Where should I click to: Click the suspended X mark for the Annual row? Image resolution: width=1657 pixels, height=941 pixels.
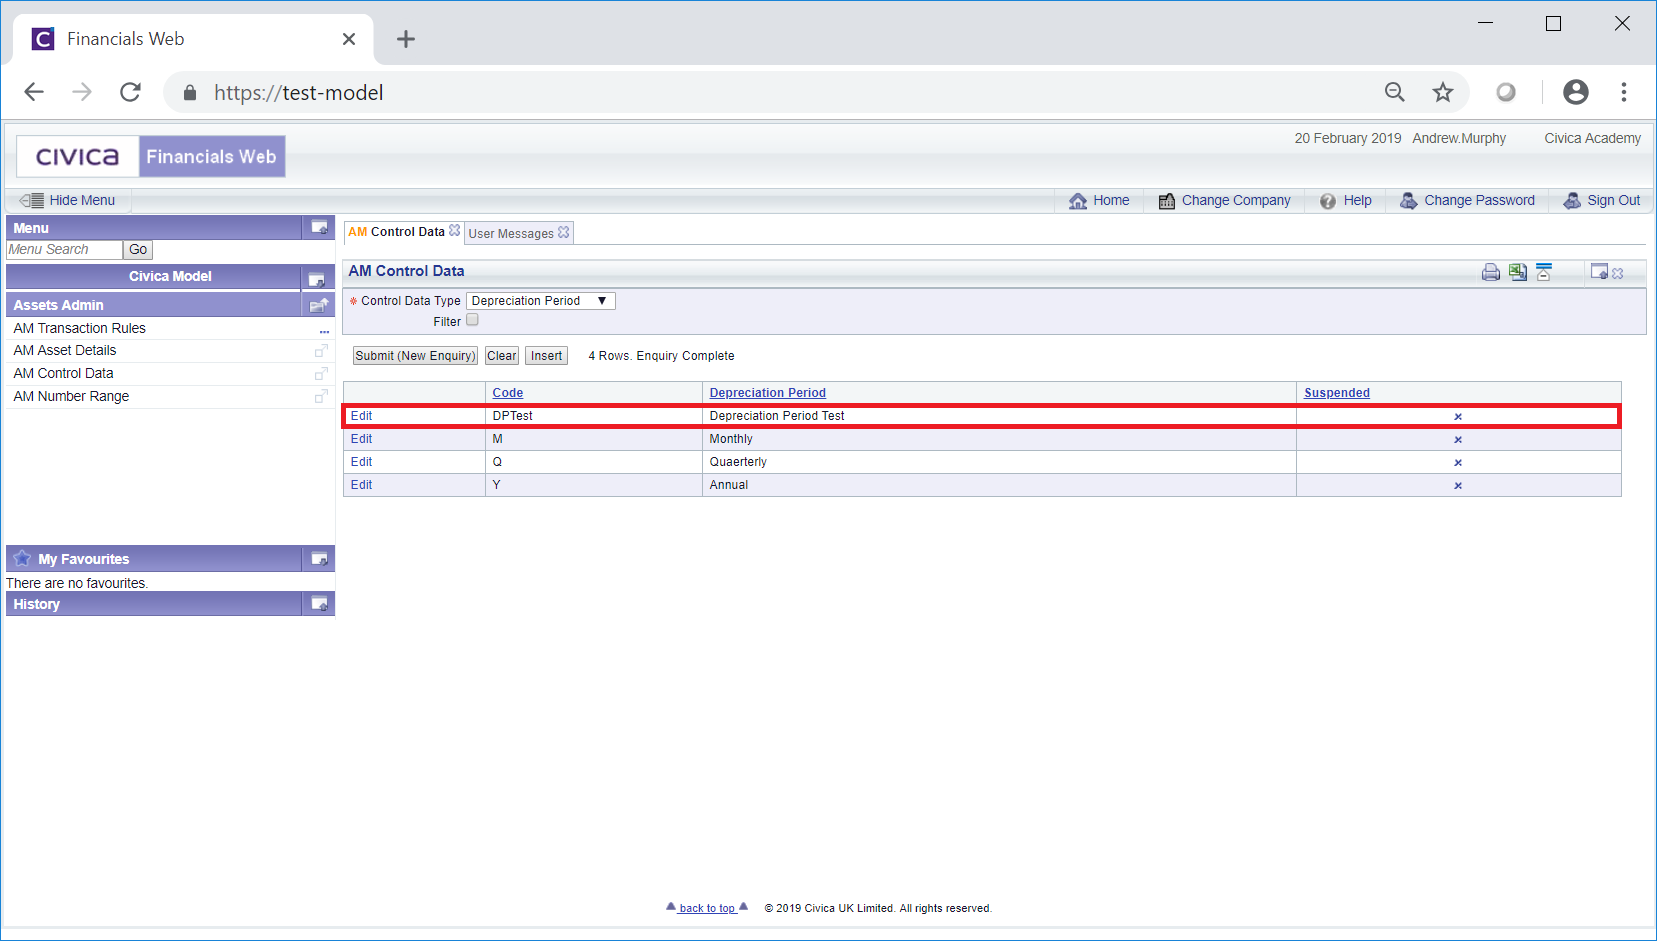point(1458,486)
